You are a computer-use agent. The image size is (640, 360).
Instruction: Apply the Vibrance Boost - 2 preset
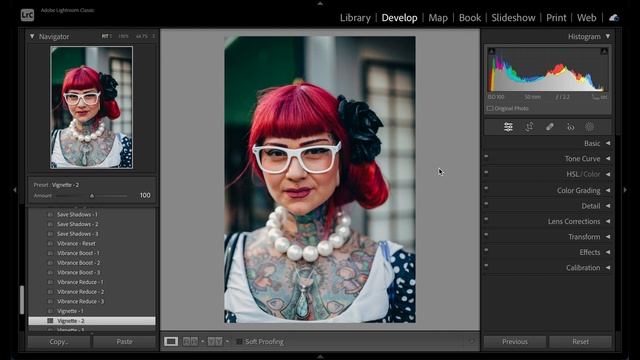coord(78,263)
